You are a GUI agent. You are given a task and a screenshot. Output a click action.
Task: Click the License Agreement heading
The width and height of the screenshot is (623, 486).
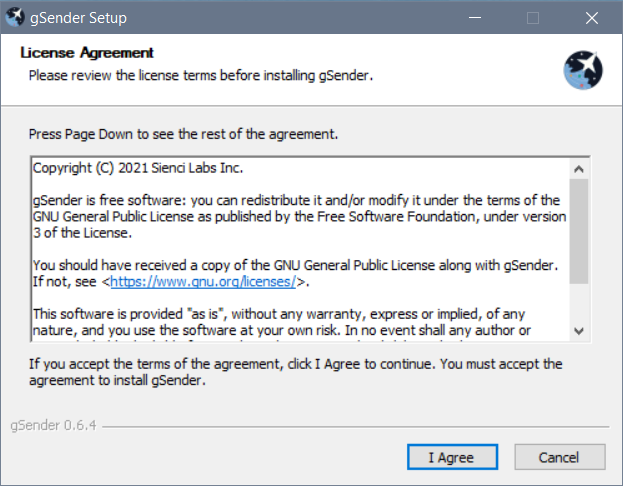[87, 52]
